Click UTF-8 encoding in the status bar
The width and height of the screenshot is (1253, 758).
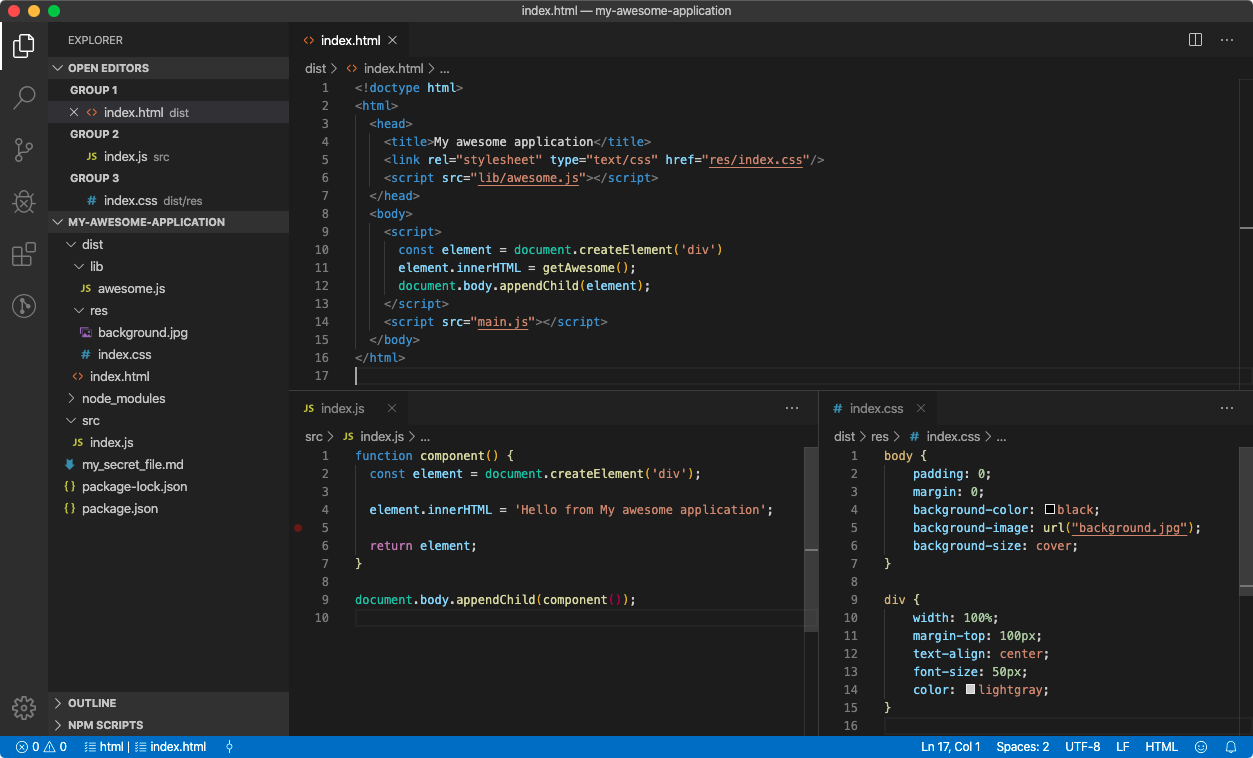click(1082, 746)
